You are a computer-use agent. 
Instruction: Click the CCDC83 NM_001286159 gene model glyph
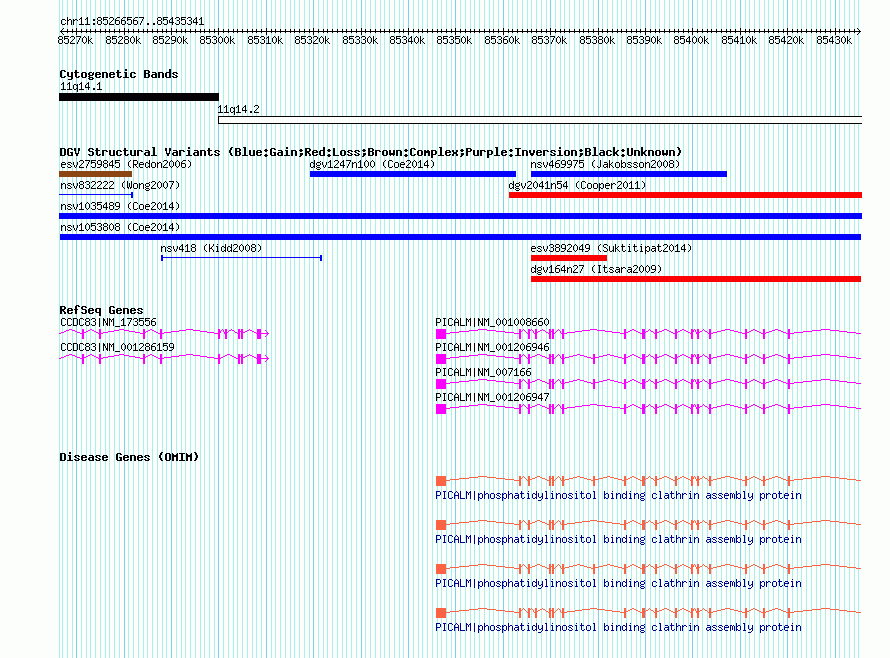click(164, 359)
